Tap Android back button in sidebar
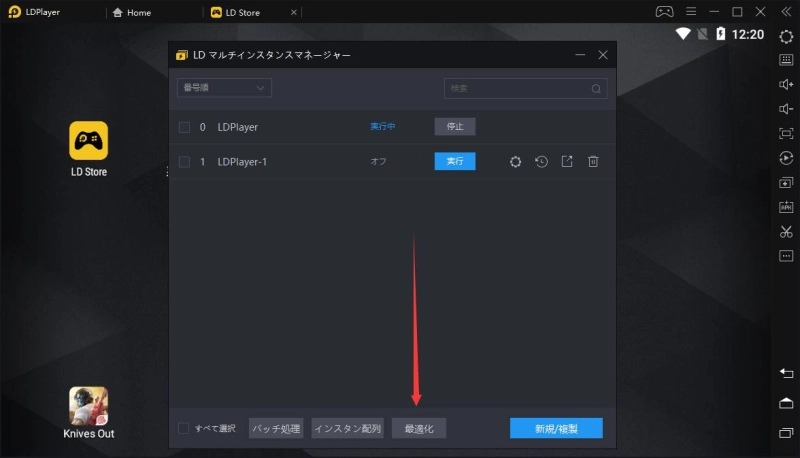The width and height of the screenshot is (800, 458). click(786, 373)
